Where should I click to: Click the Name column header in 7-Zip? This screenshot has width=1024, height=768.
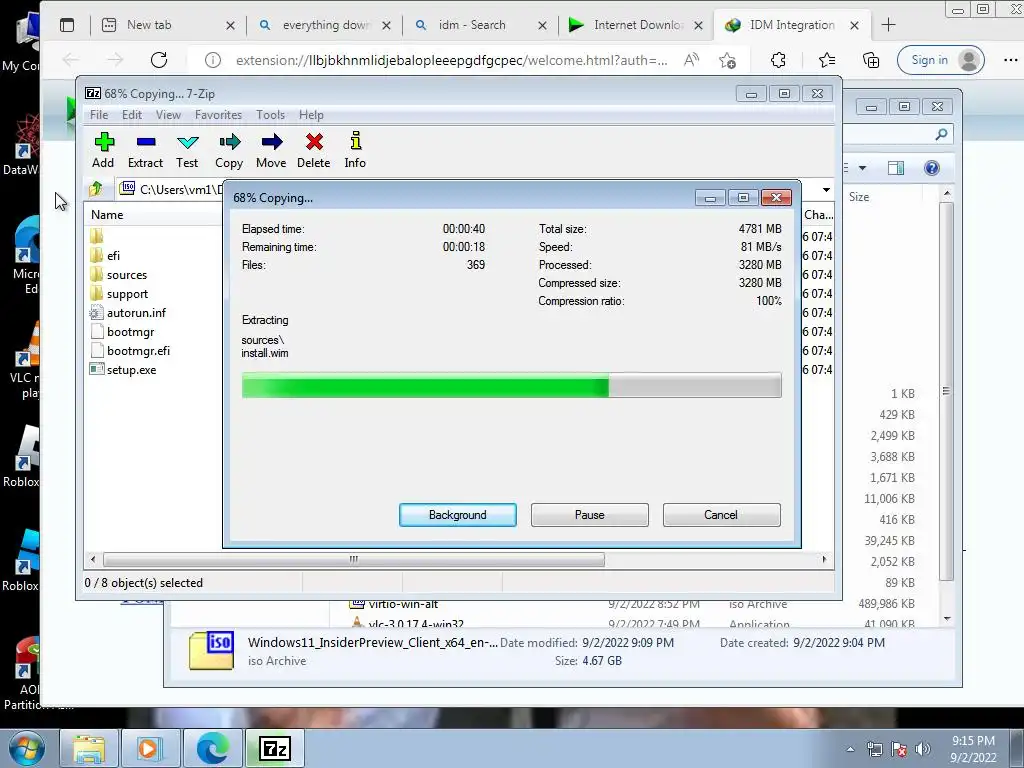107,215
